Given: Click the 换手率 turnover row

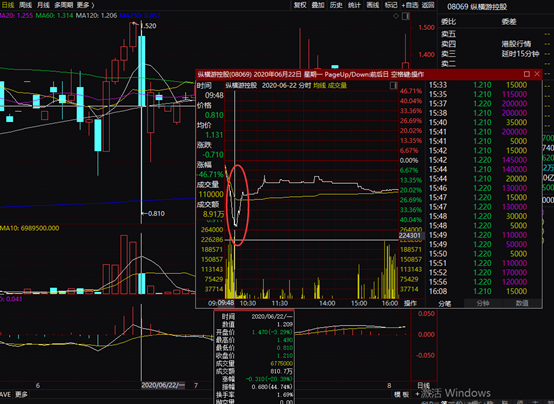Looking at the screenshot, I should click(x=254, y=394).
